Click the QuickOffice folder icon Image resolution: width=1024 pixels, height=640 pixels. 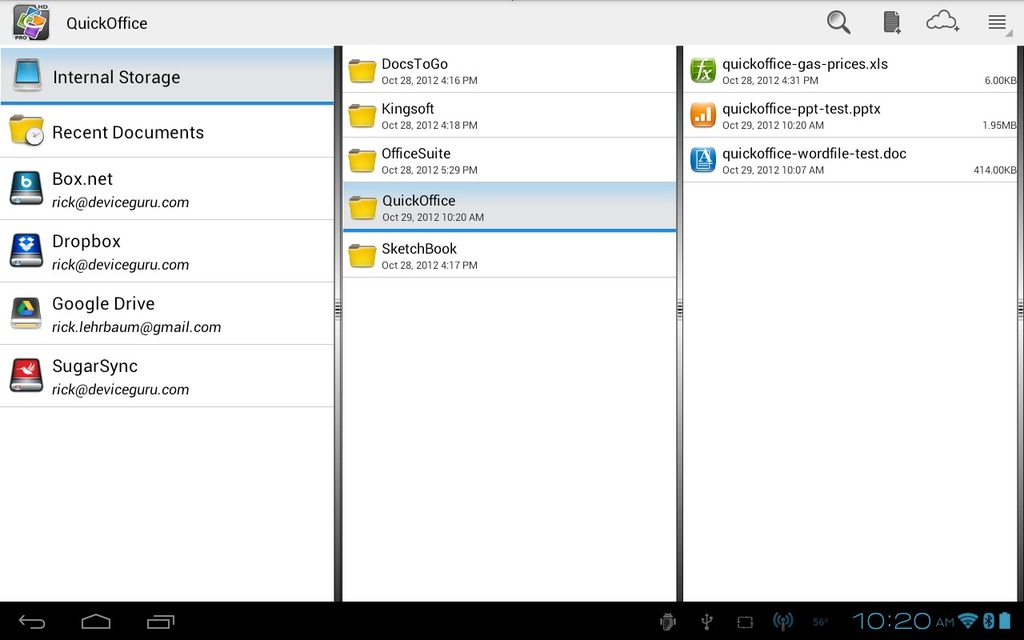(362, 208)
